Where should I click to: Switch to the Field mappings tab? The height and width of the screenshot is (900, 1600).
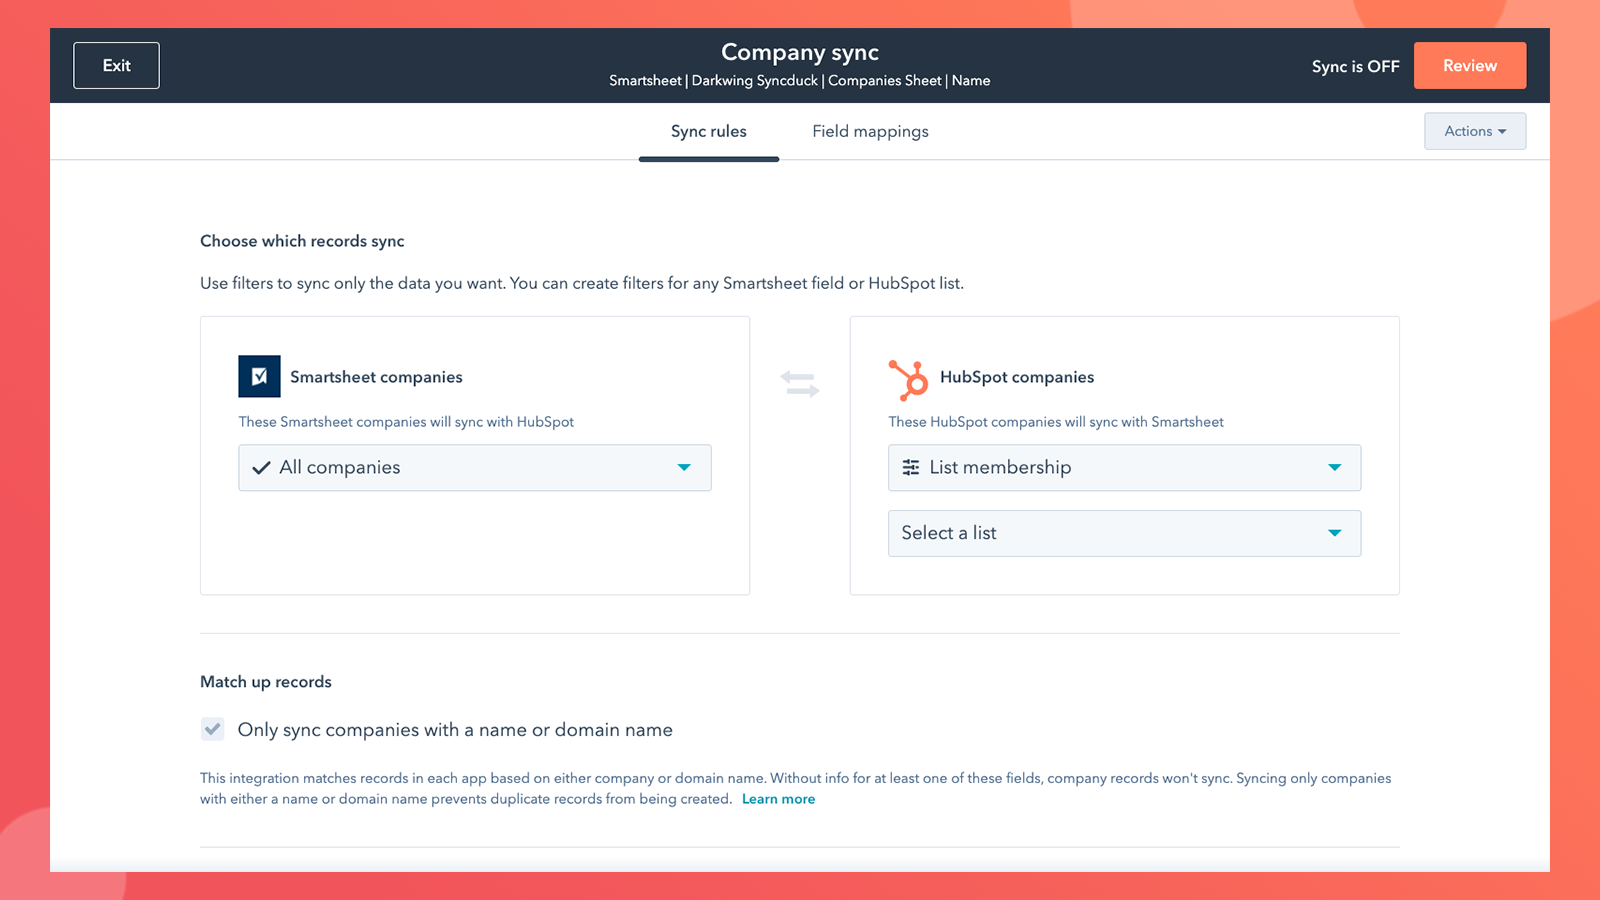(x=870, y=131)
